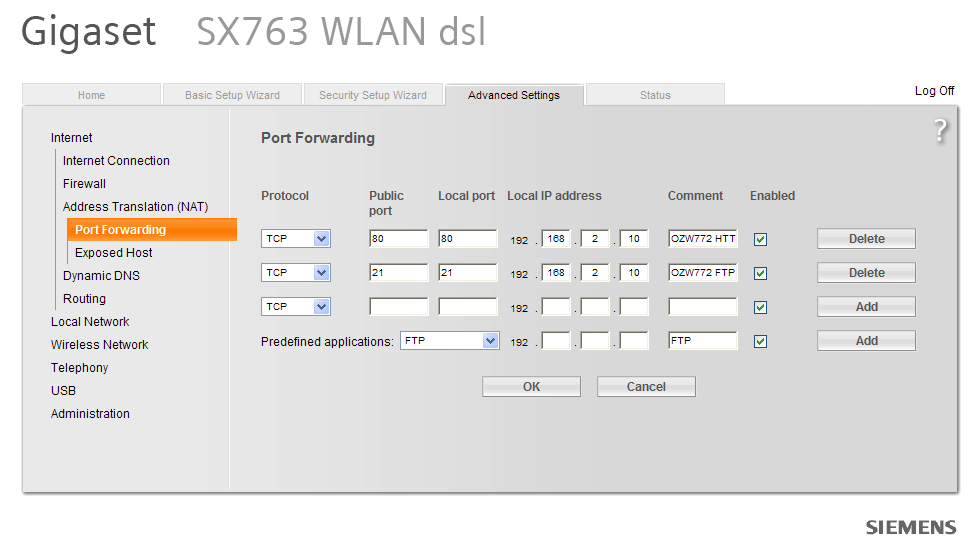This screenshot has width=974, height=546.
Task: Click IP field 168 in port 21 rule
Action: (x=556, y=273)
